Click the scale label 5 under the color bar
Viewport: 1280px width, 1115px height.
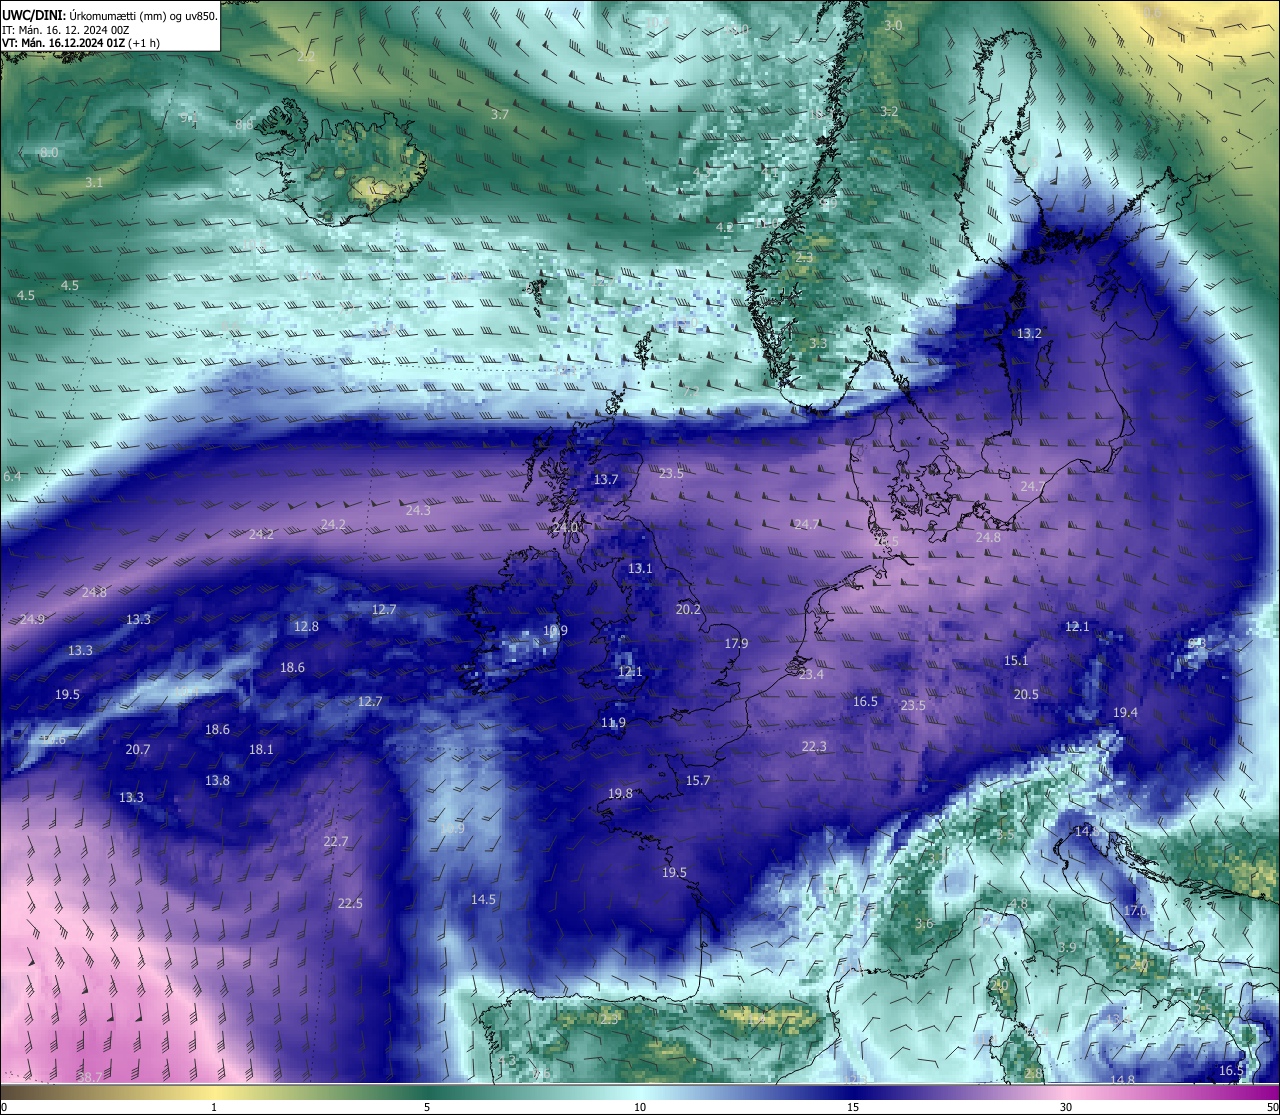pos(427,1107)
